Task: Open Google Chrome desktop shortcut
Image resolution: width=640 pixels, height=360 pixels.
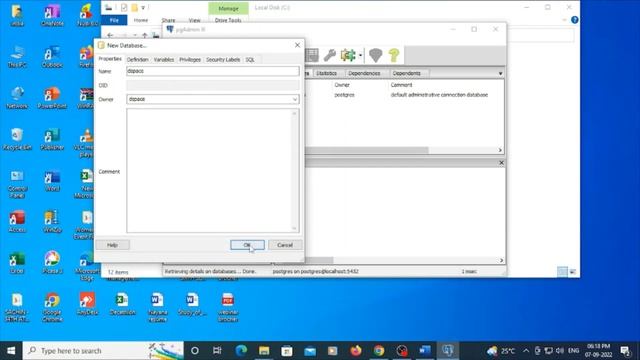Action: [x=52, y=308]
